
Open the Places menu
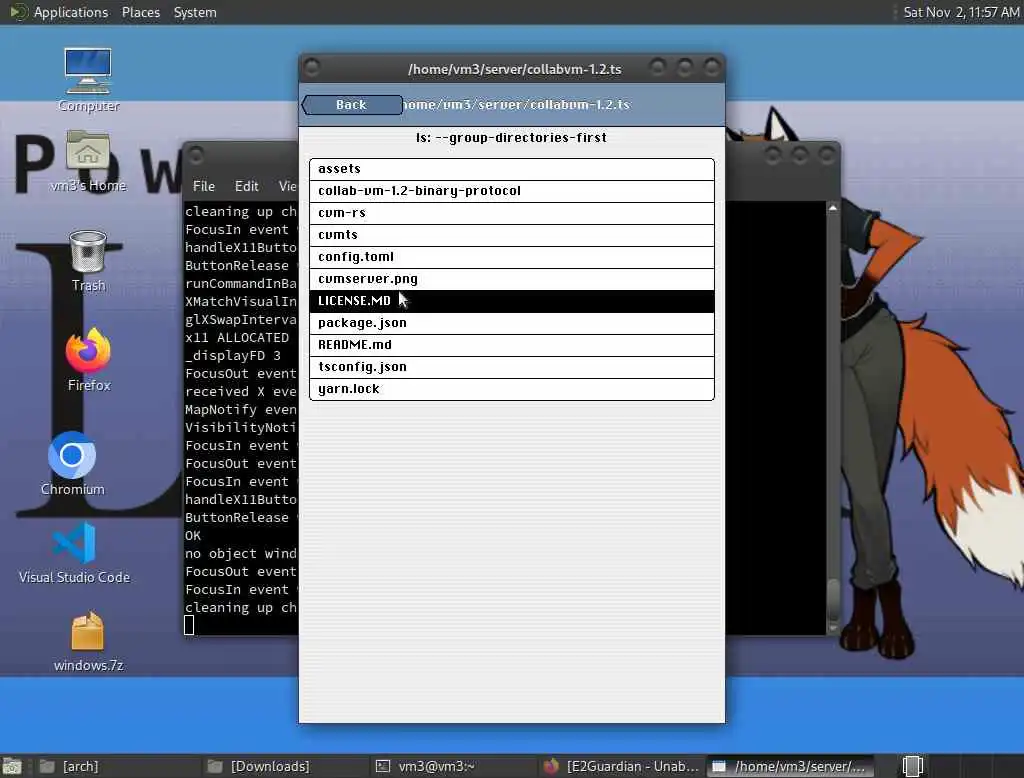pyautogui.click(x=140, y=12)
